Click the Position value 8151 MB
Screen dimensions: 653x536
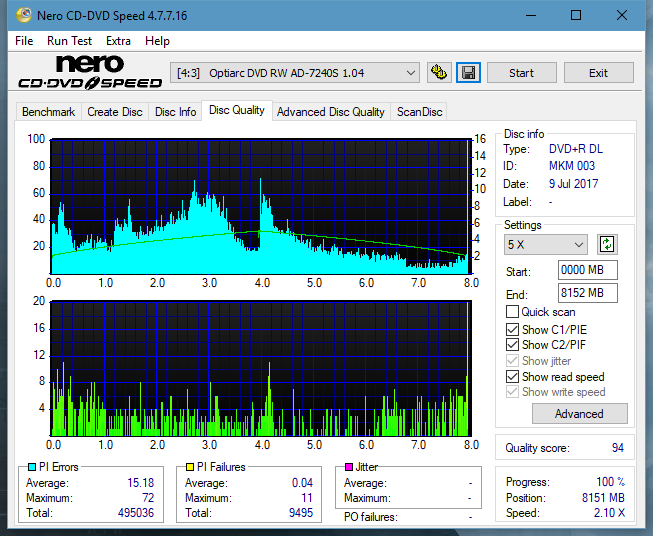point(603,498)
